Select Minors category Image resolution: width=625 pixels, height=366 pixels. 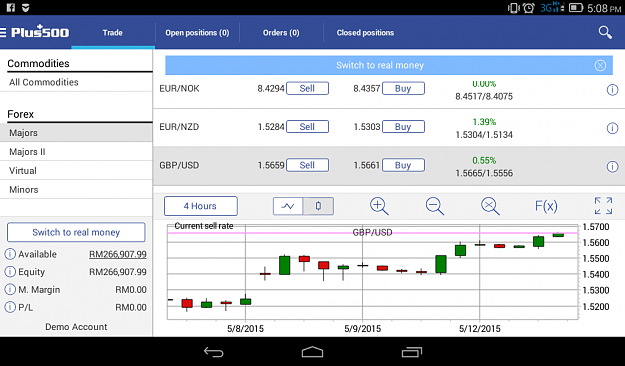(x=76, y=189)
